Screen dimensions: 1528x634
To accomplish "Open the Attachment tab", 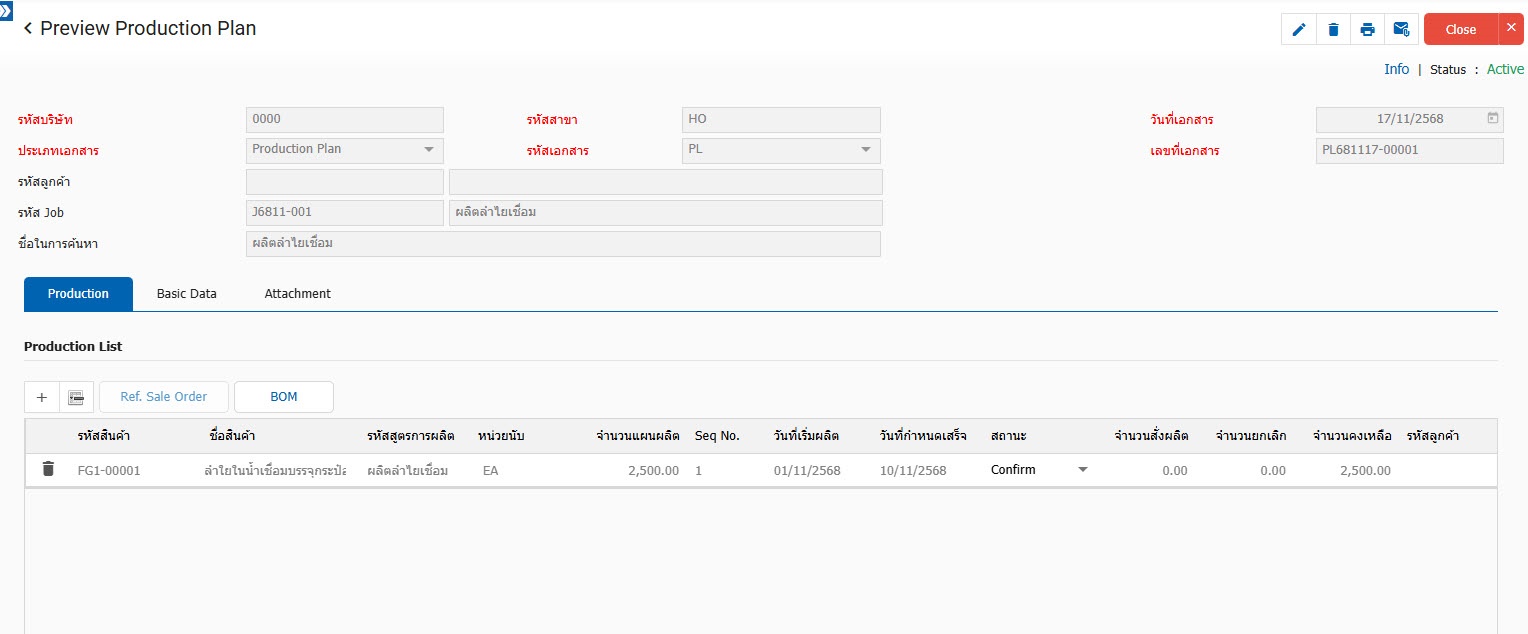I will tap(297, 294).
